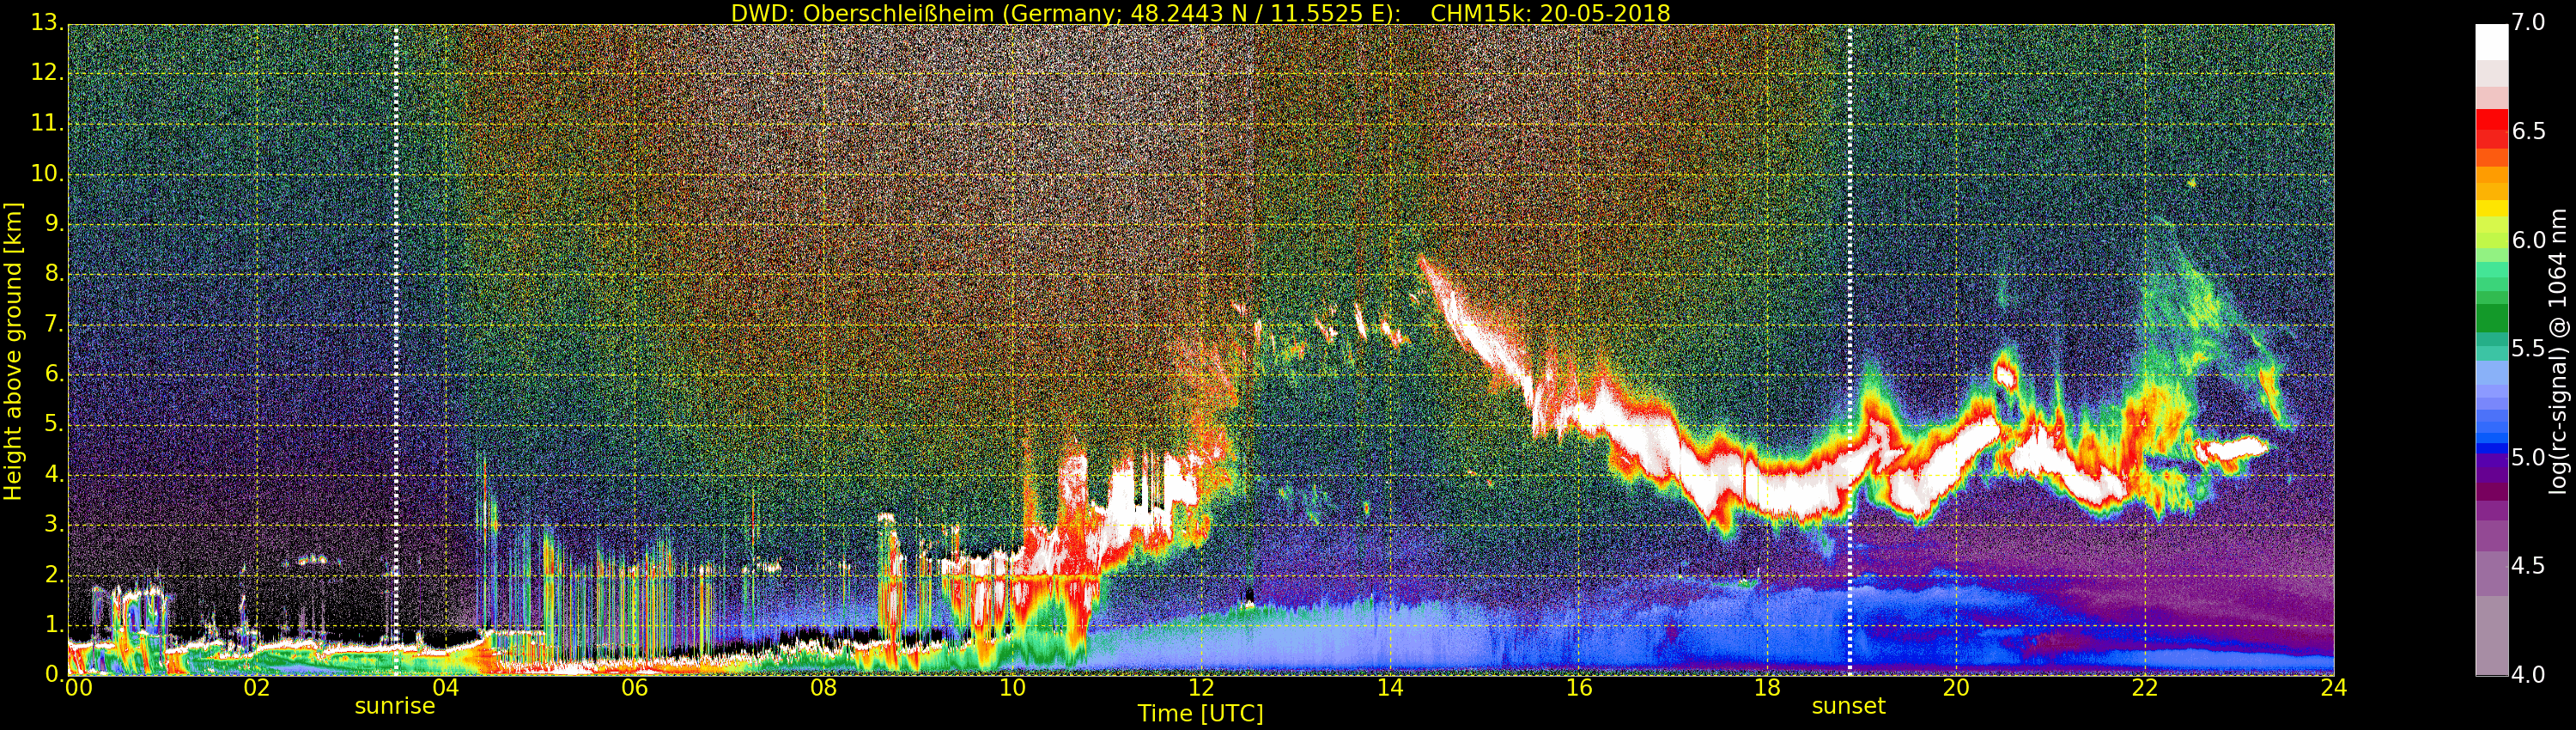Click the '16' time axis tick label
The image size is (2576, 730).
pos(1579,688)
